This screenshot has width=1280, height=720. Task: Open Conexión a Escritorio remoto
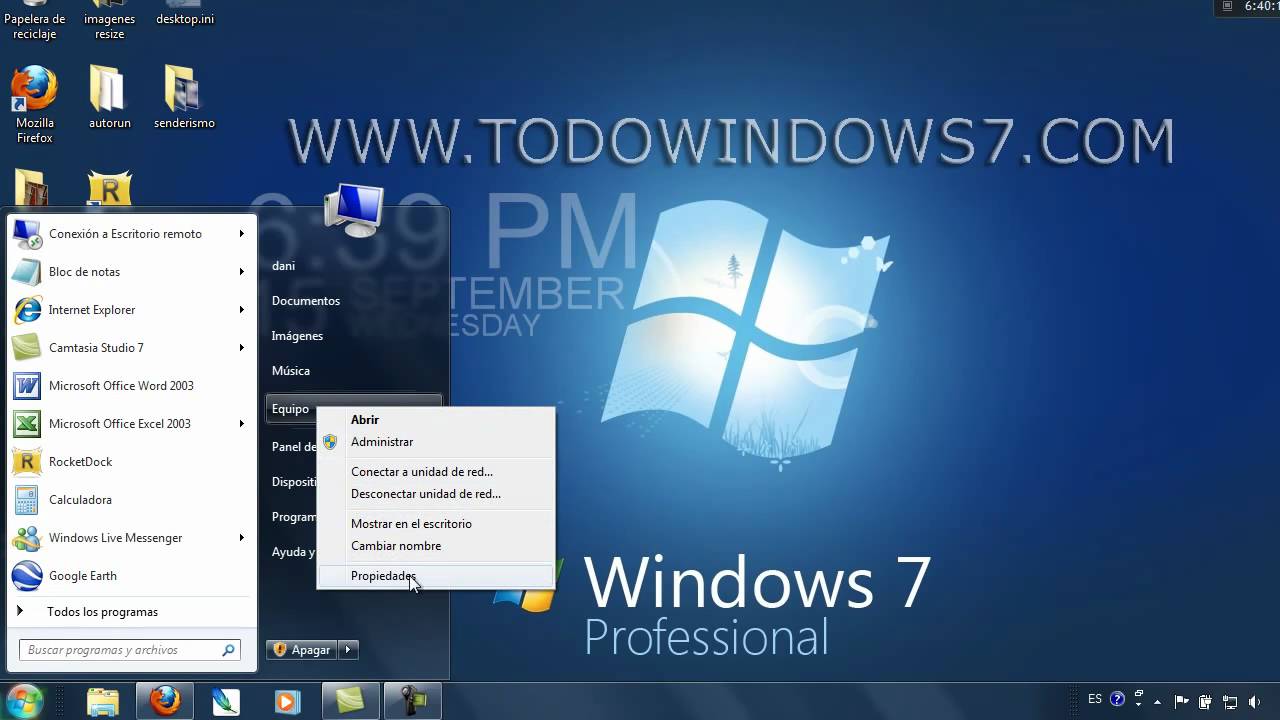(x=130, y=234)
